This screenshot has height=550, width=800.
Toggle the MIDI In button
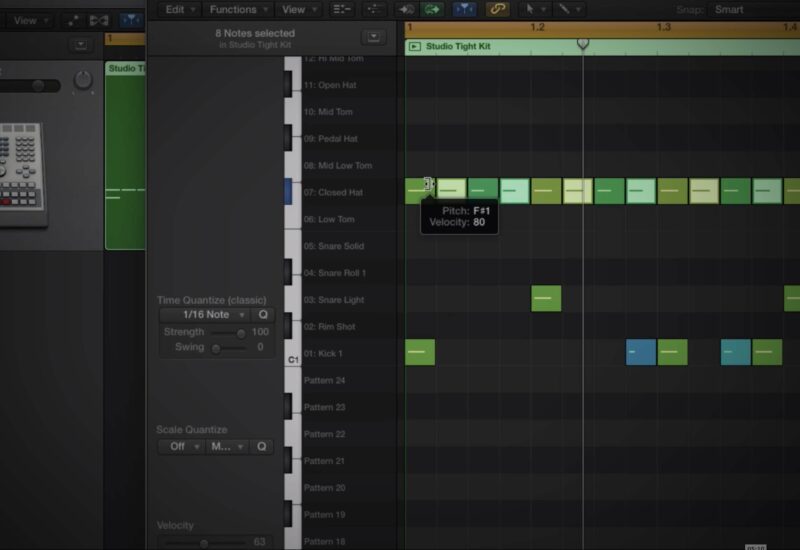[x=407, y=9]
